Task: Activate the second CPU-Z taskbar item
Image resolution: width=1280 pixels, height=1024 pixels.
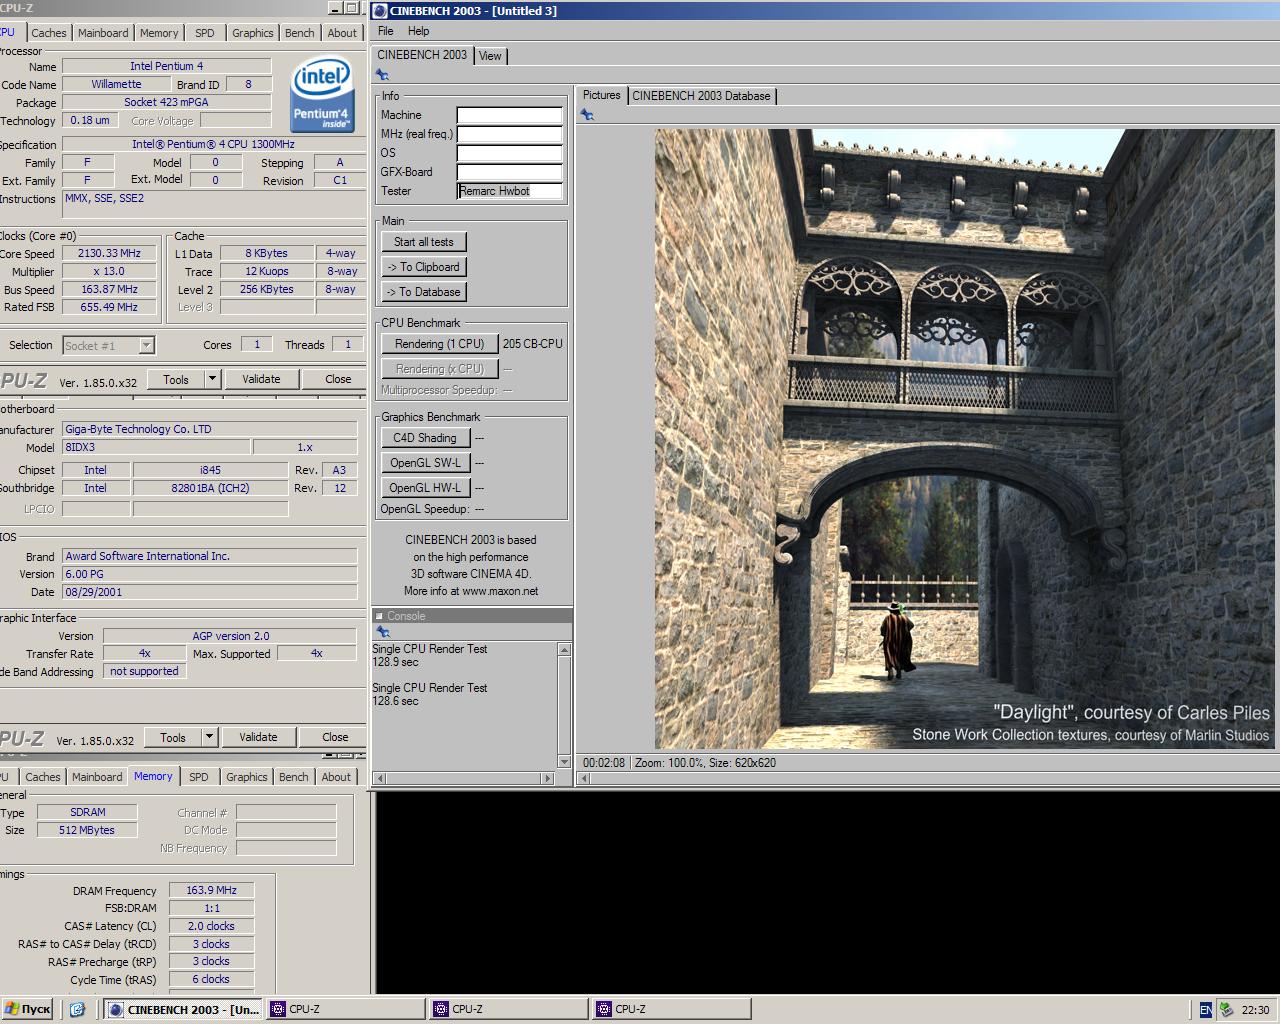Action: point(509,1009)
